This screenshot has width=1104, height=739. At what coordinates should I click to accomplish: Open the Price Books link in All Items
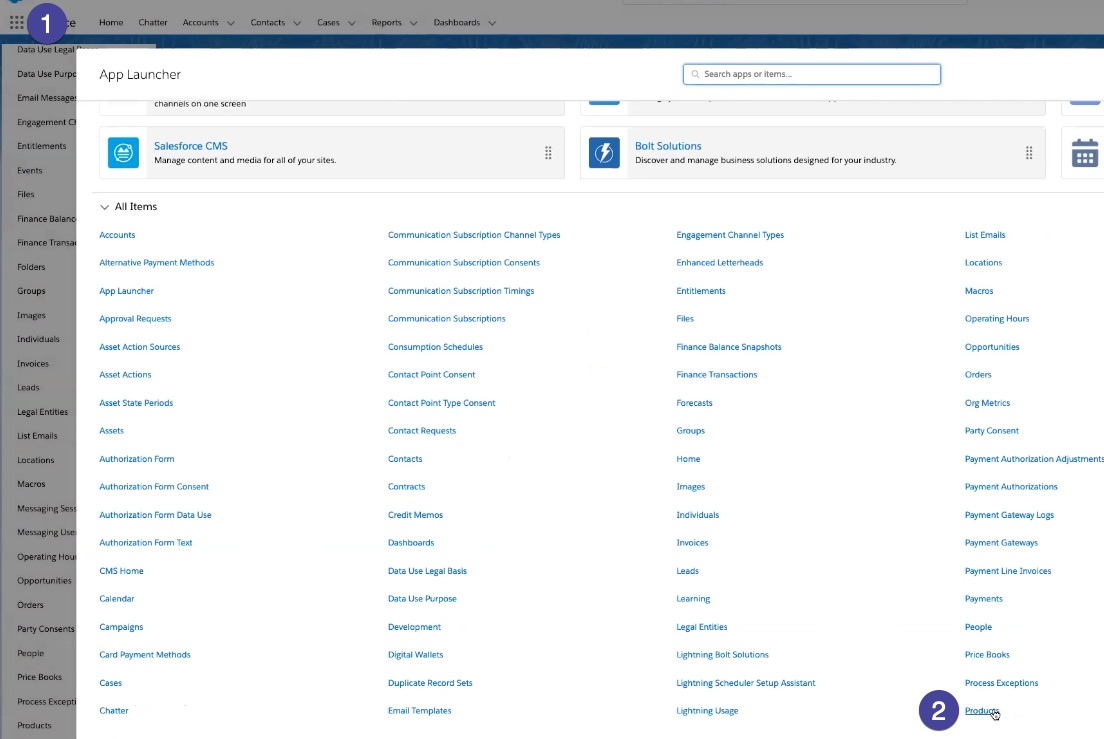tap(987, 655)
